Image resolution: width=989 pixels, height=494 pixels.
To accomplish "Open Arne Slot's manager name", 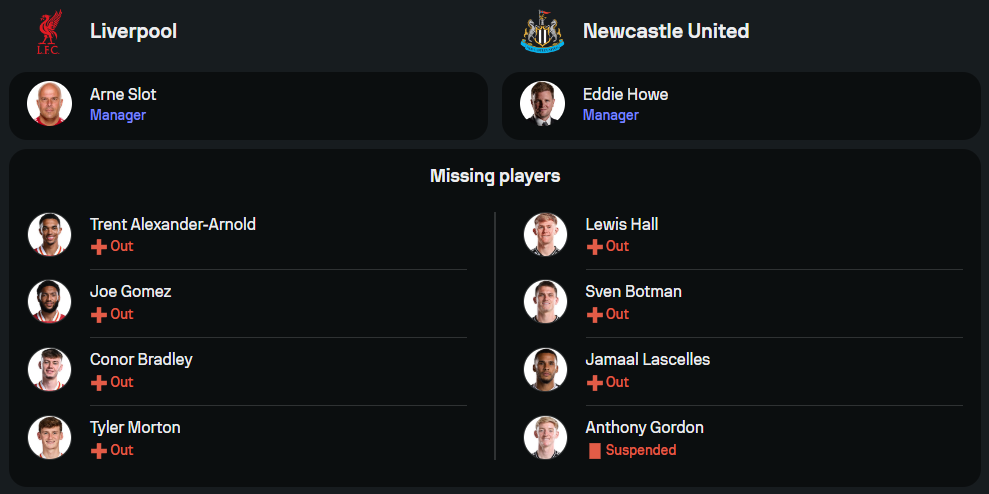I will tap(123, 94).
